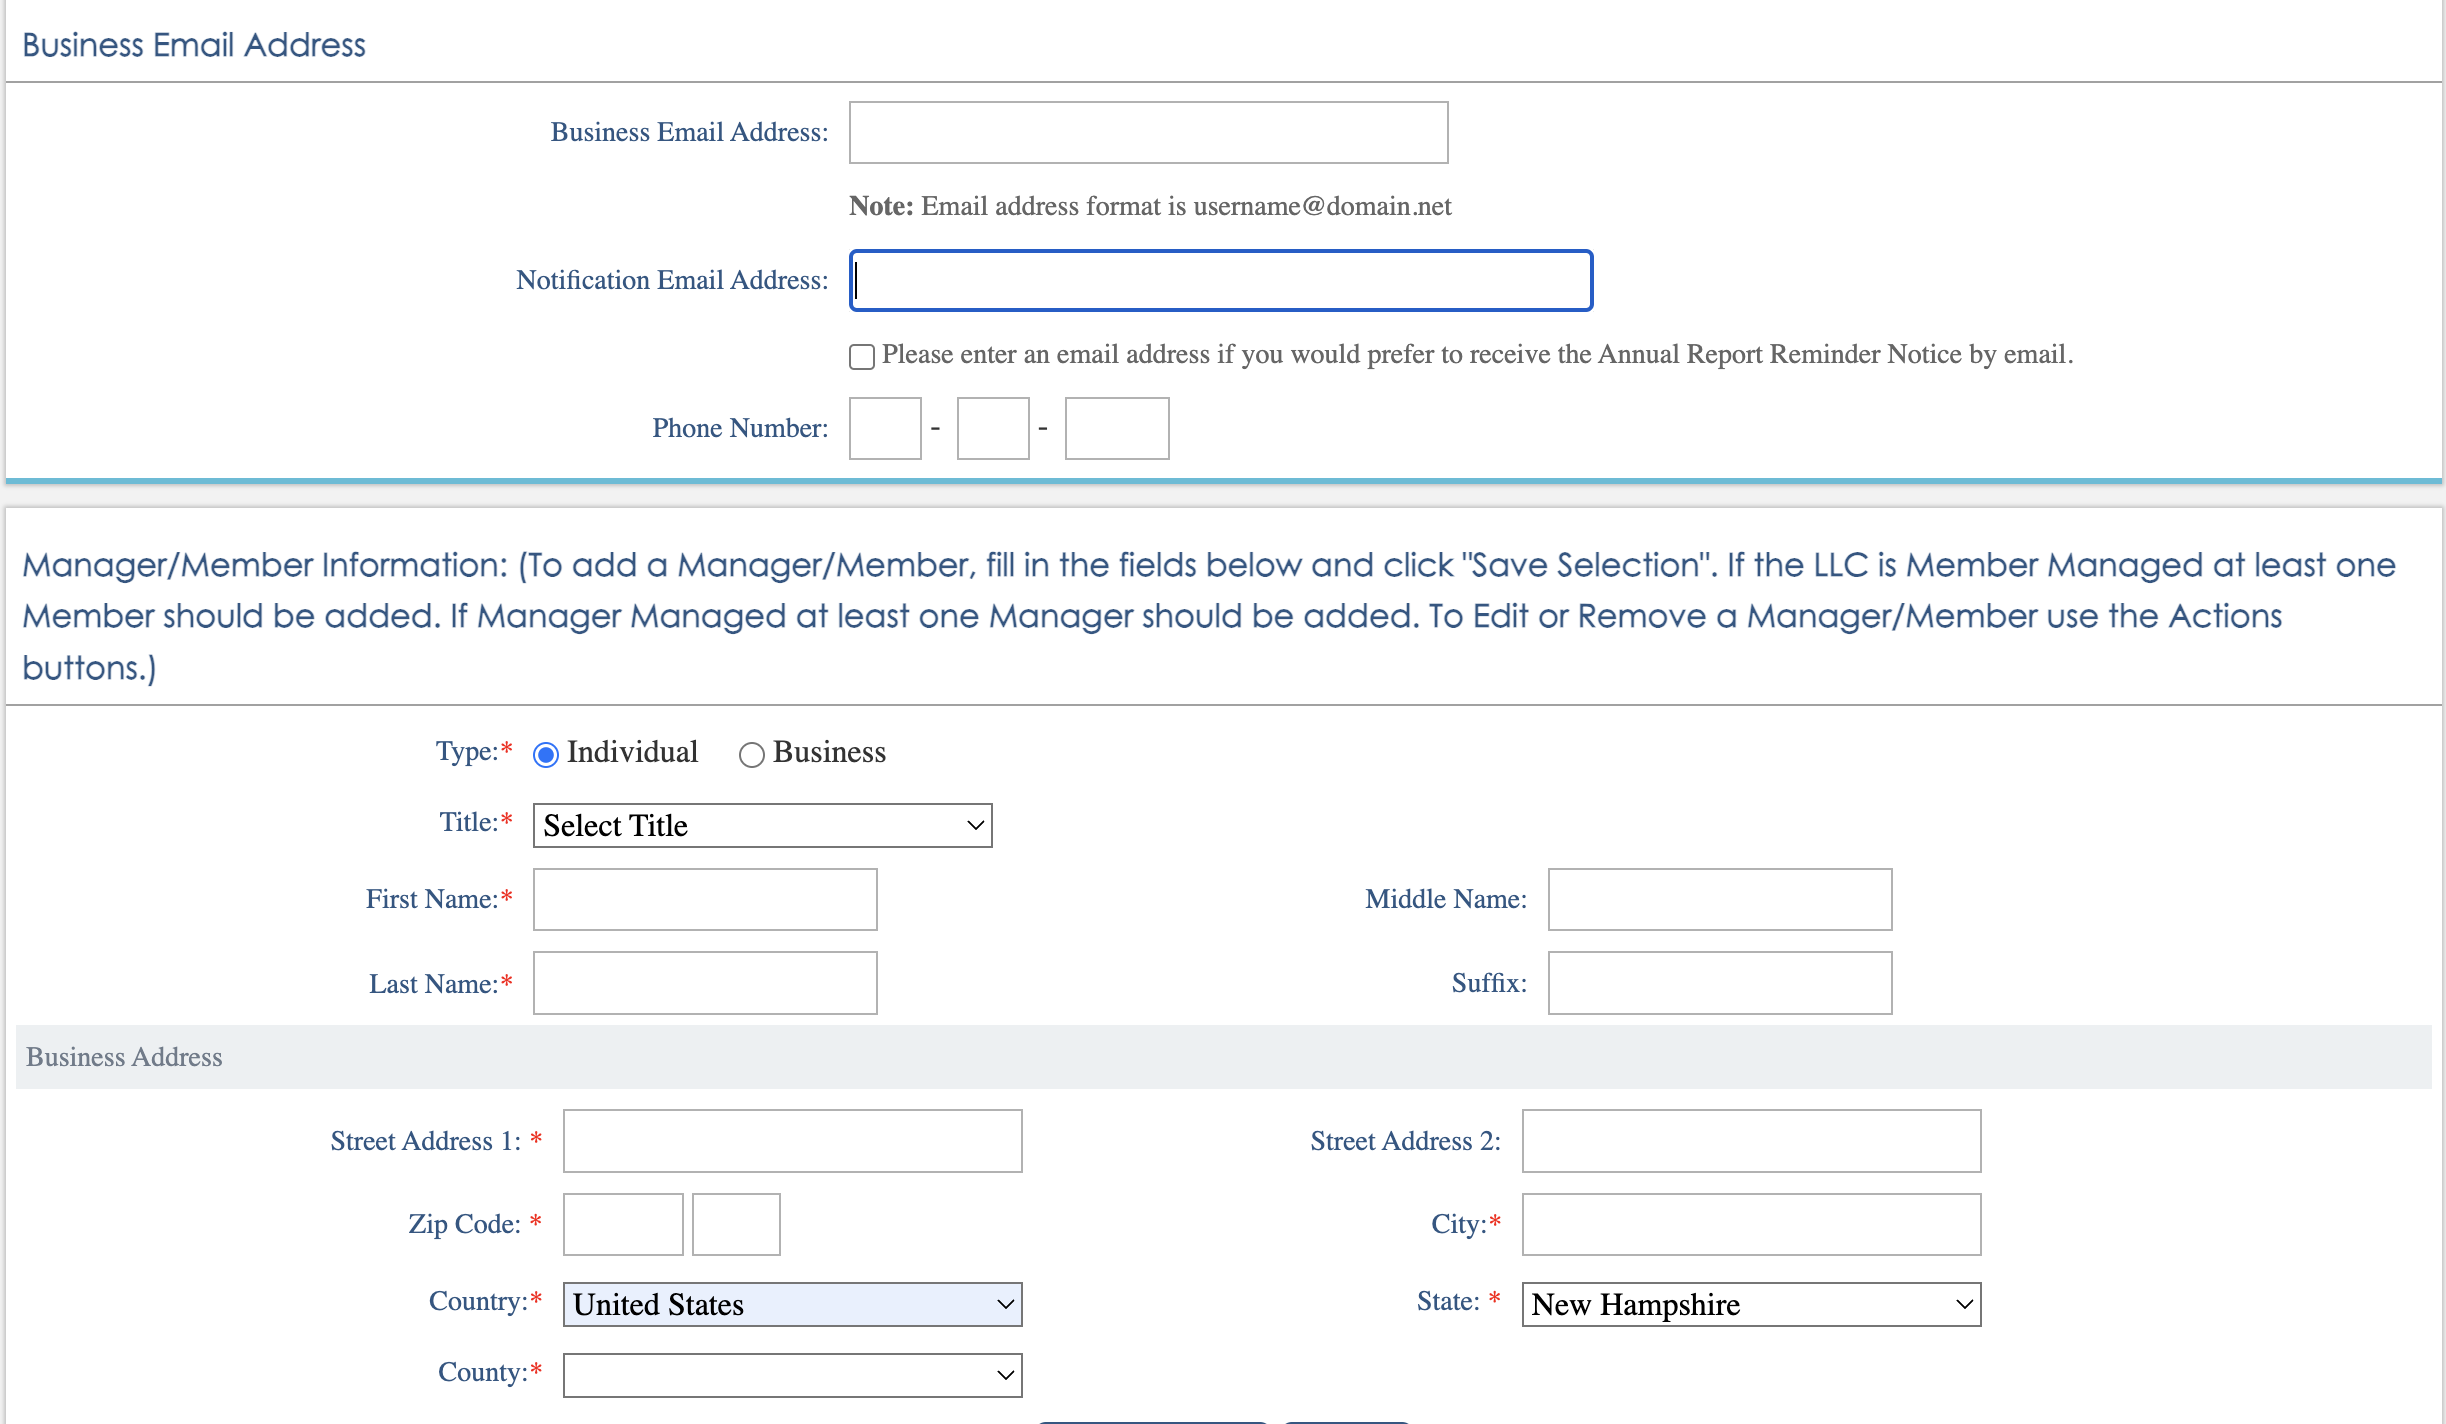The height and width of the screenshot is (1424, 2446).
Task: Click the City input field
Action: click(1751, 1224)
